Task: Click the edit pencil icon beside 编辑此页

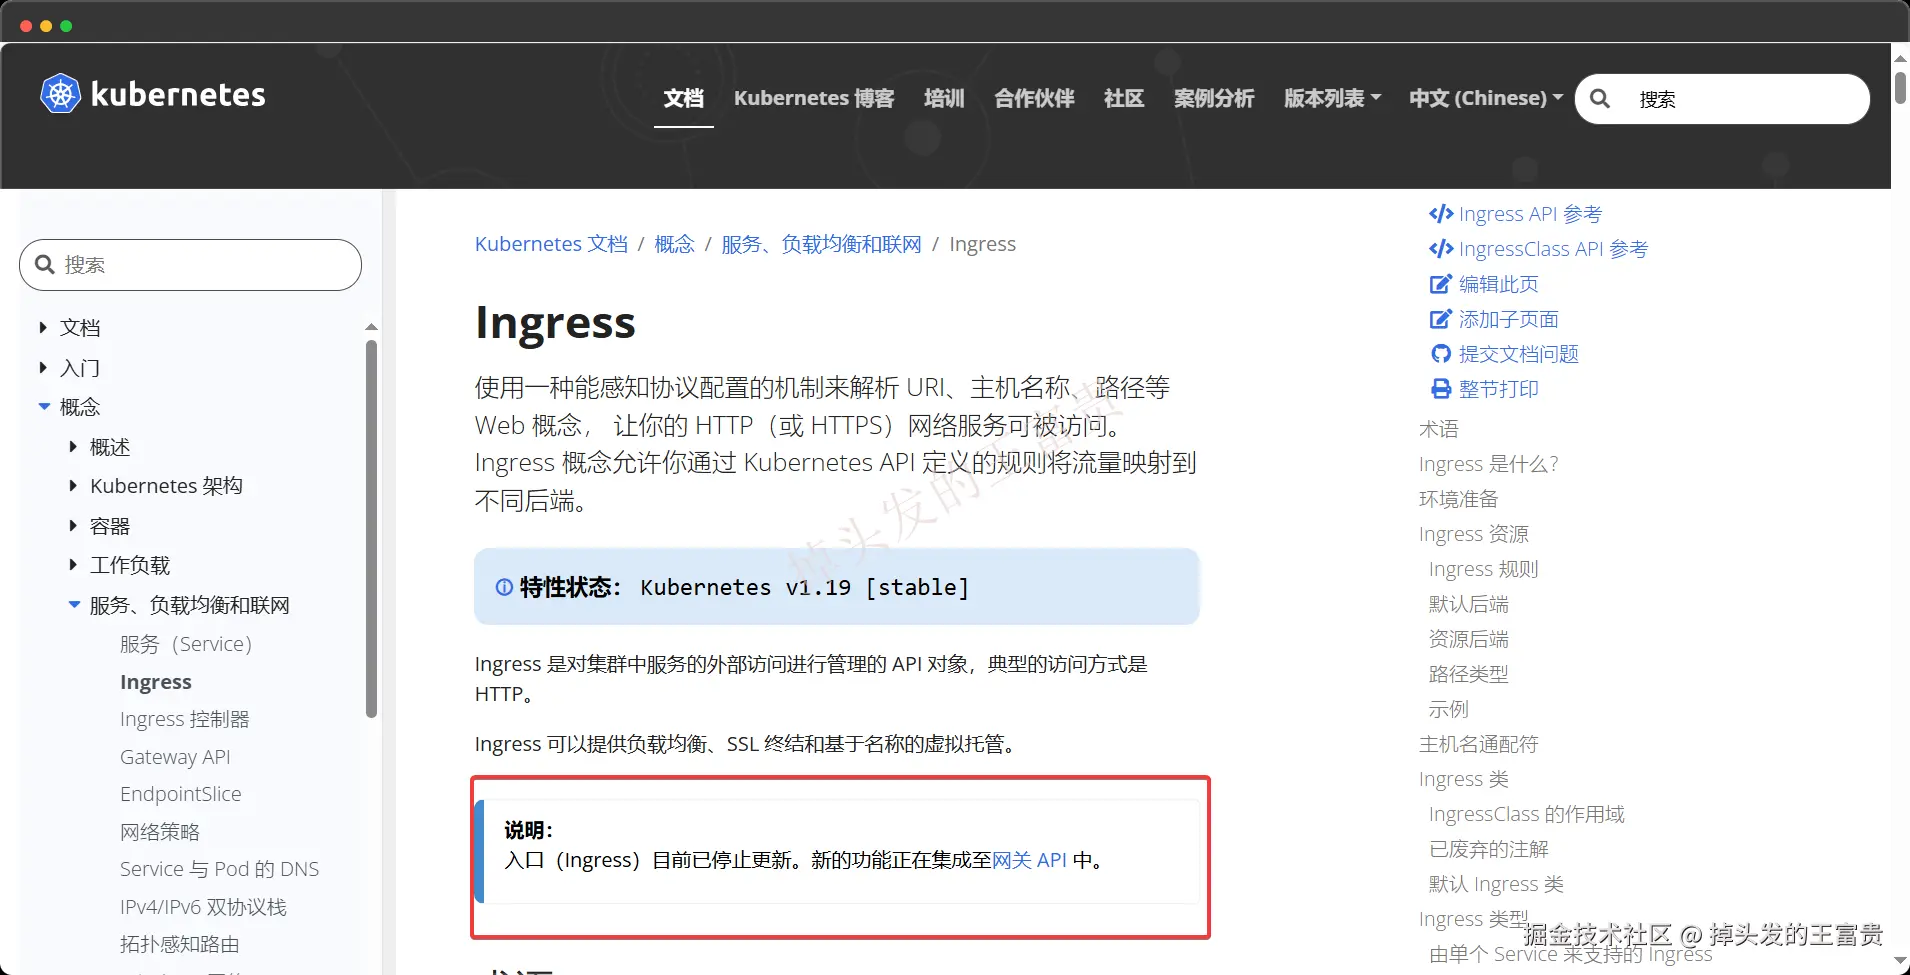Action: coord(1440,284)
